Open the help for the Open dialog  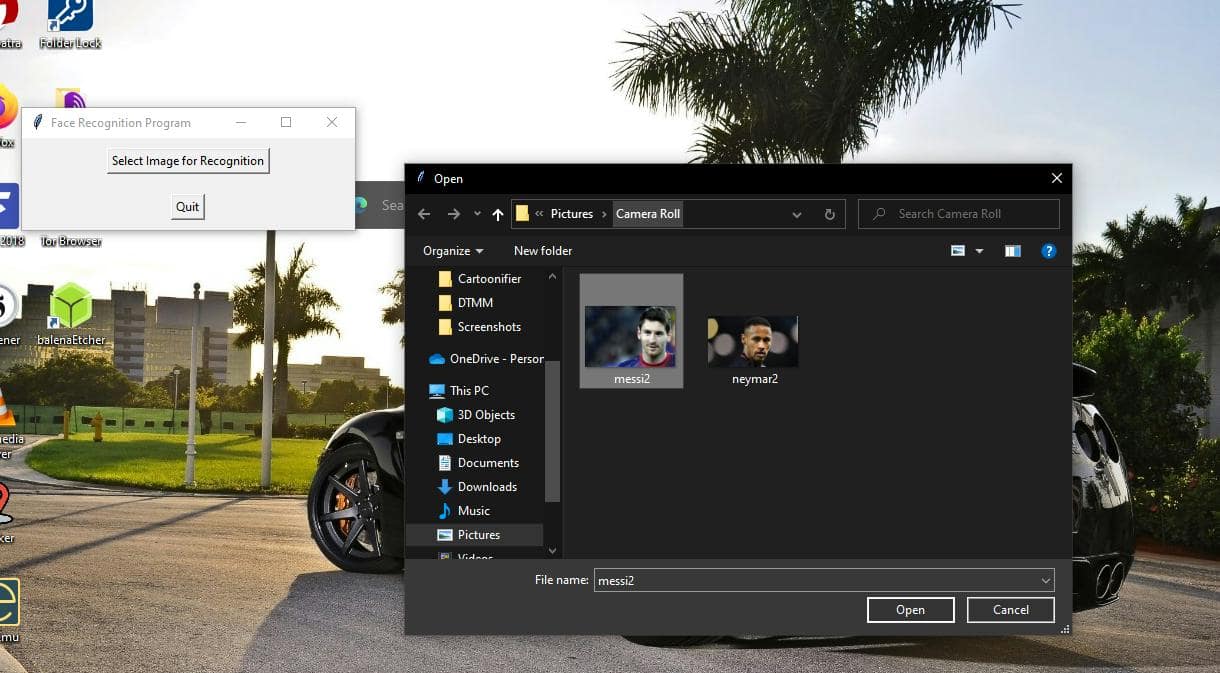(1049, 251)
